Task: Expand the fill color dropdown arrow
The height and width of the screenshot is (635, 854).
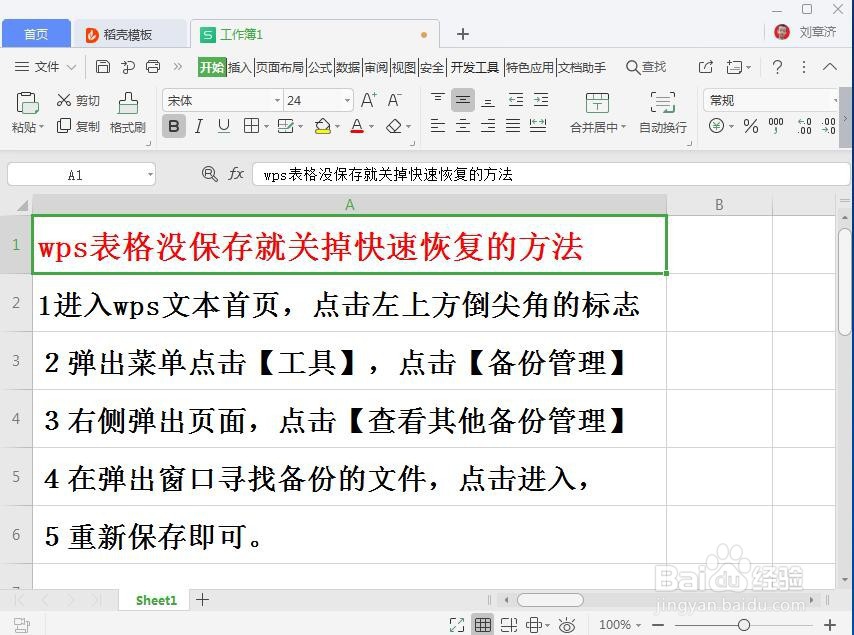Action: tap(337, 127)
